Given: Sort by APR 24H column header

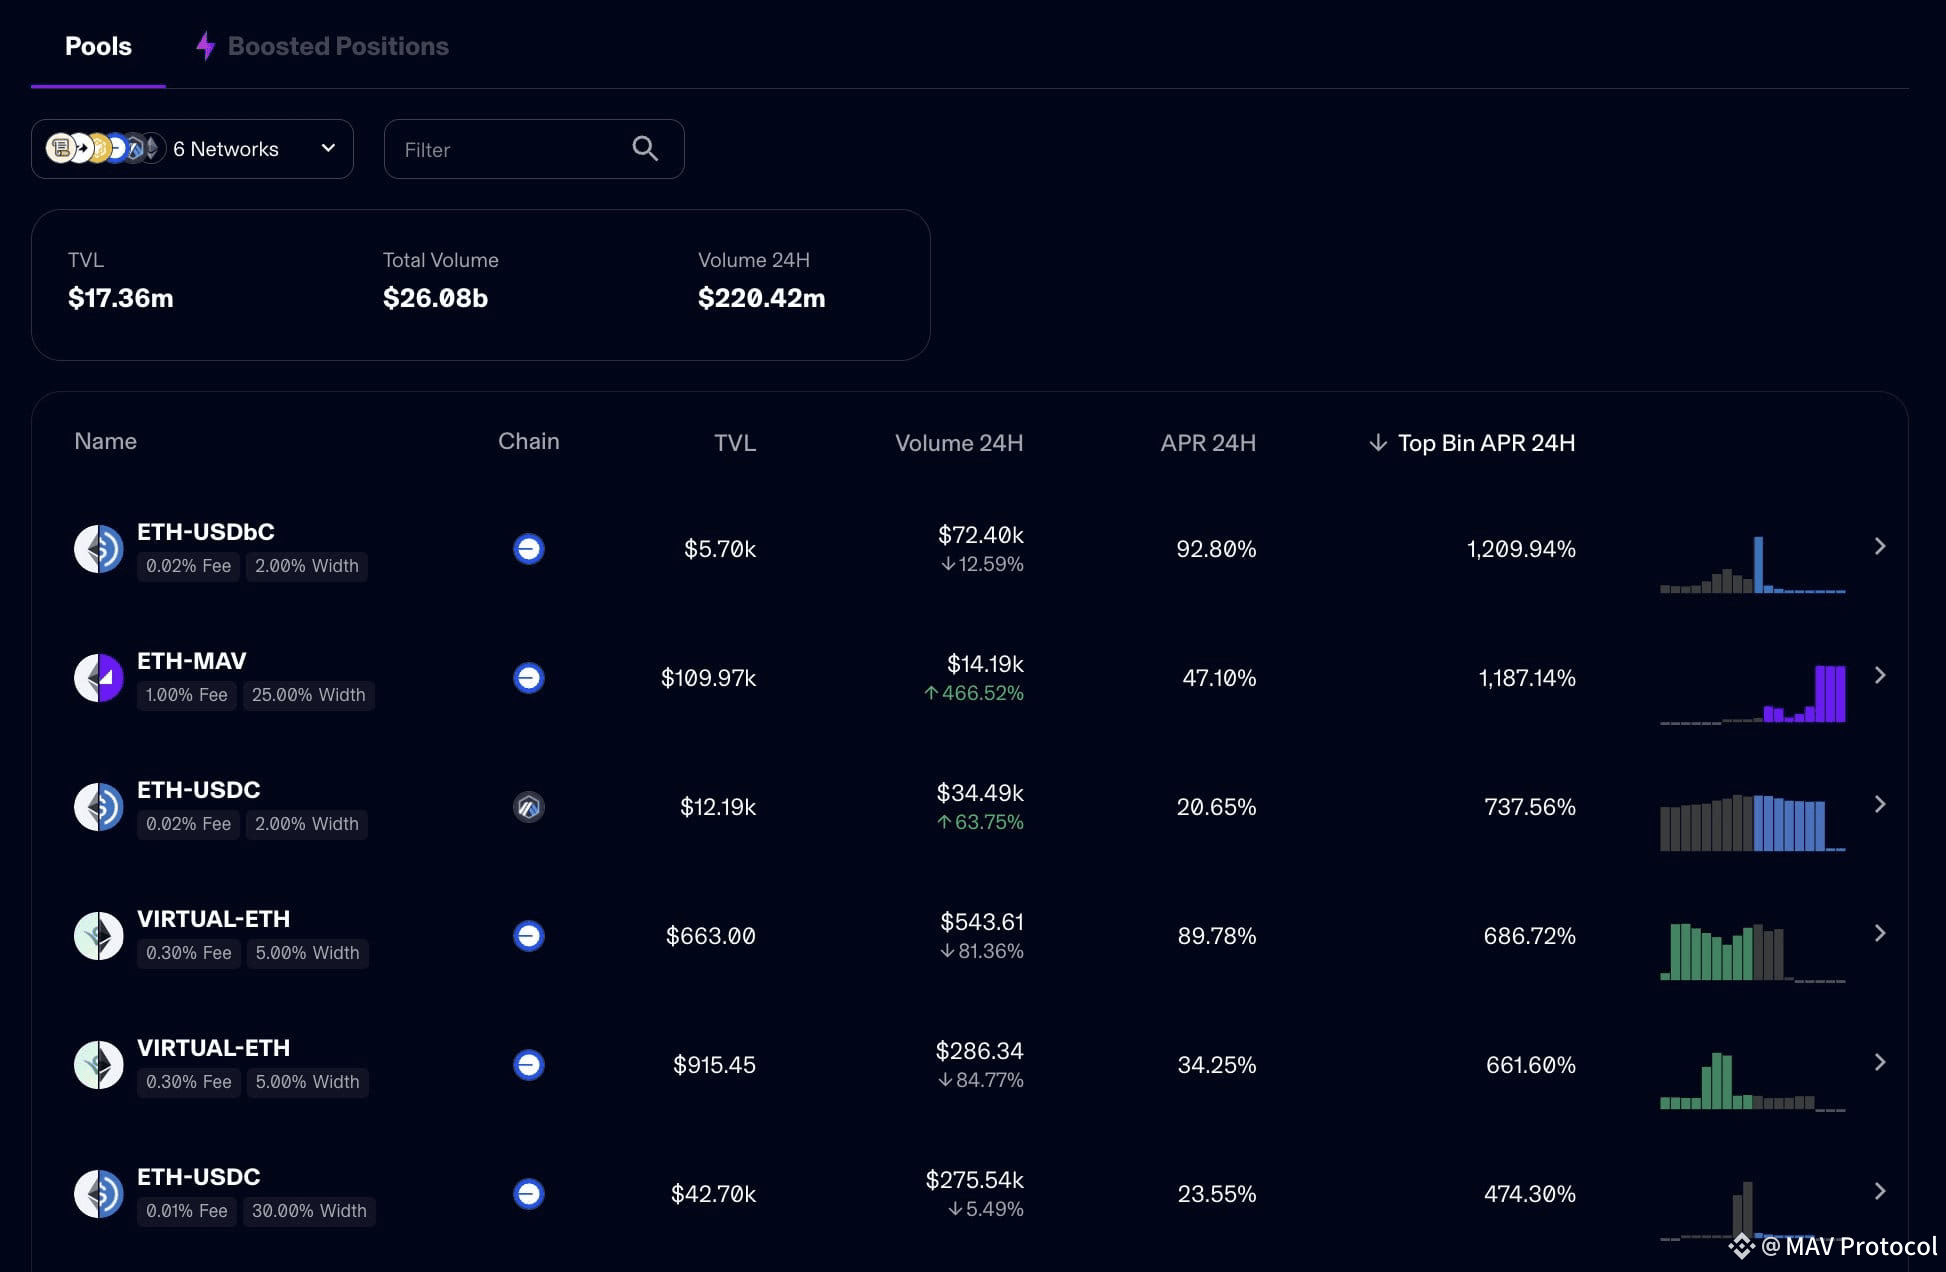Looking at the screenshot, I should click(1208, 443).
